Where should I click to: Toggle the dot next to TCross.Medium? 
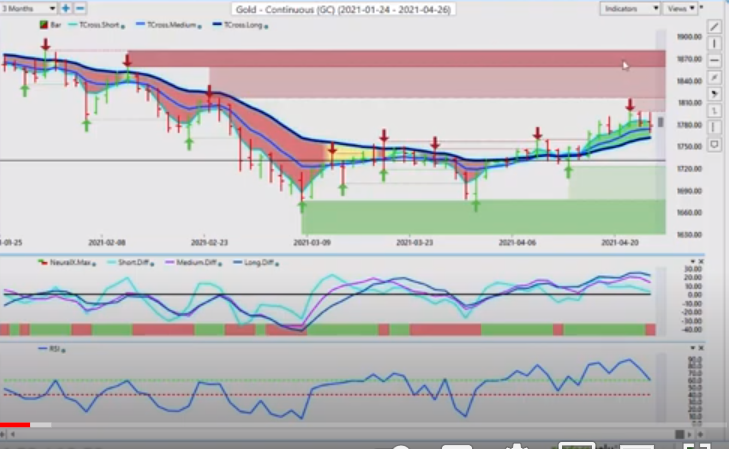click(199, 27)
